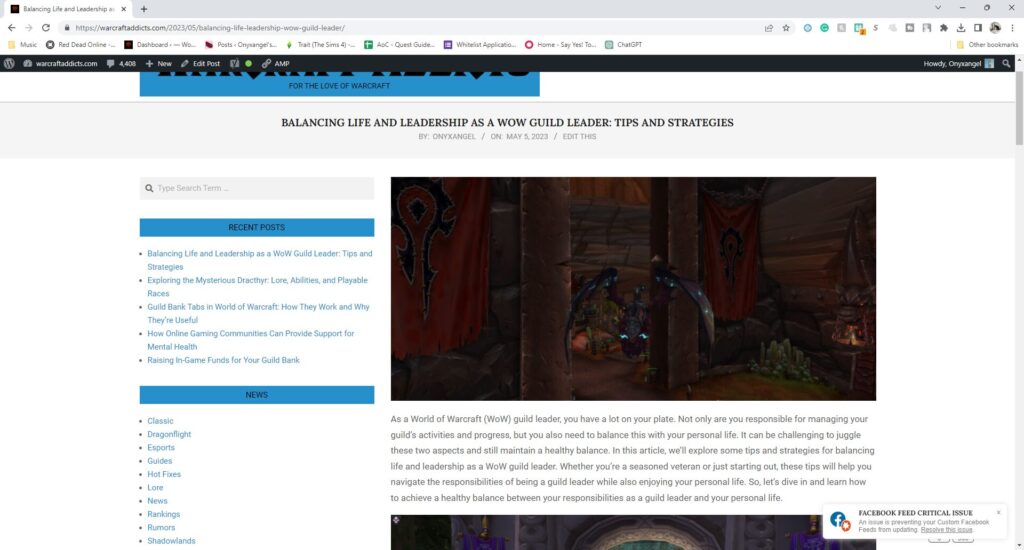Share this page via share icon
The image size is (1024, 550).
(x=769, y=27)
